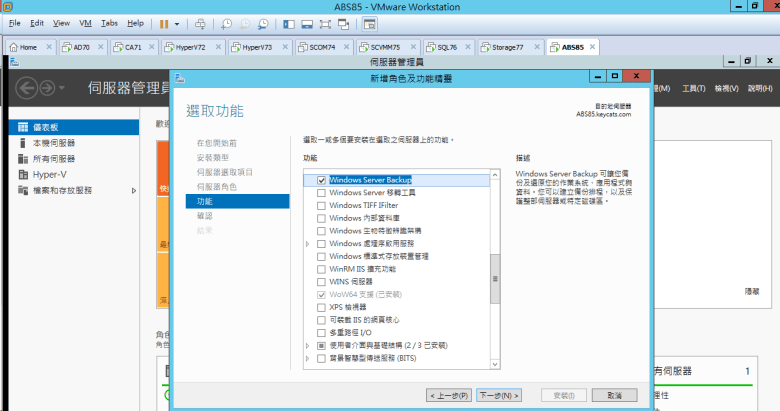This screenshot has width=780, height=411.
Task: Click the 下一步(N) next button
Action: [499, 395]
